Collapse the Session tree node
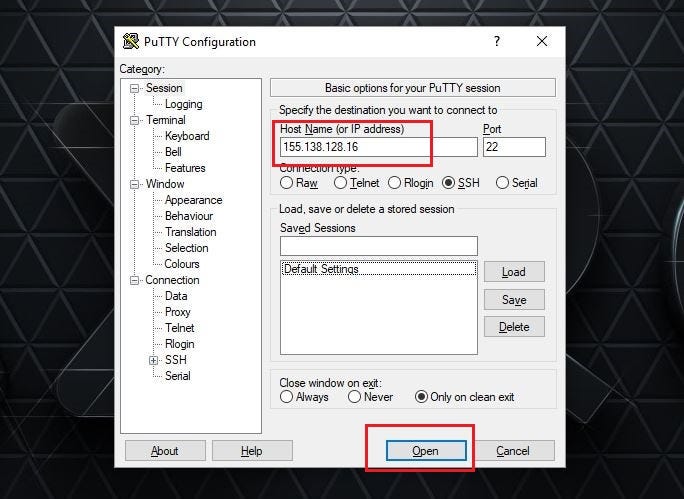Screen dimensions: 684x499 point(134,89)
